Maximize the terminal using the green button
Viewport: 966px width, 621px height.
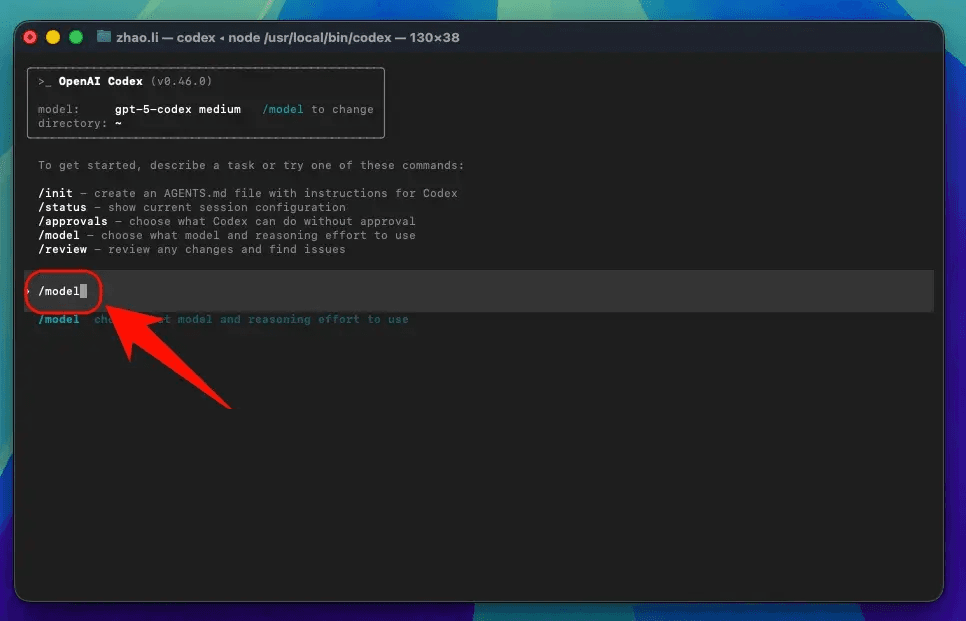pos(76,38)
